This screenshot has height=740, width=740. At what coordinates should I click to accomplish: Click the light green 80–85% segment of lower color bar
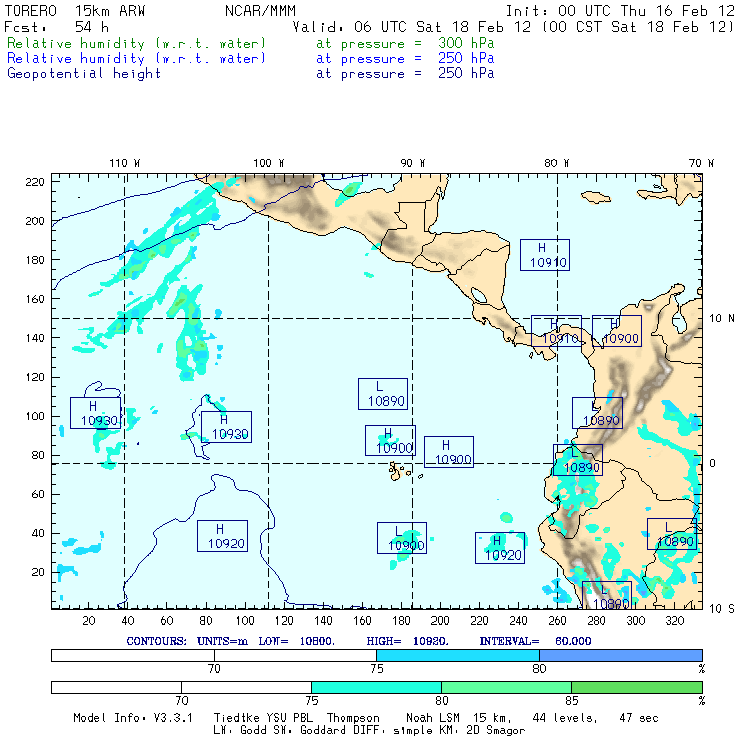click(x=506, y=687)
